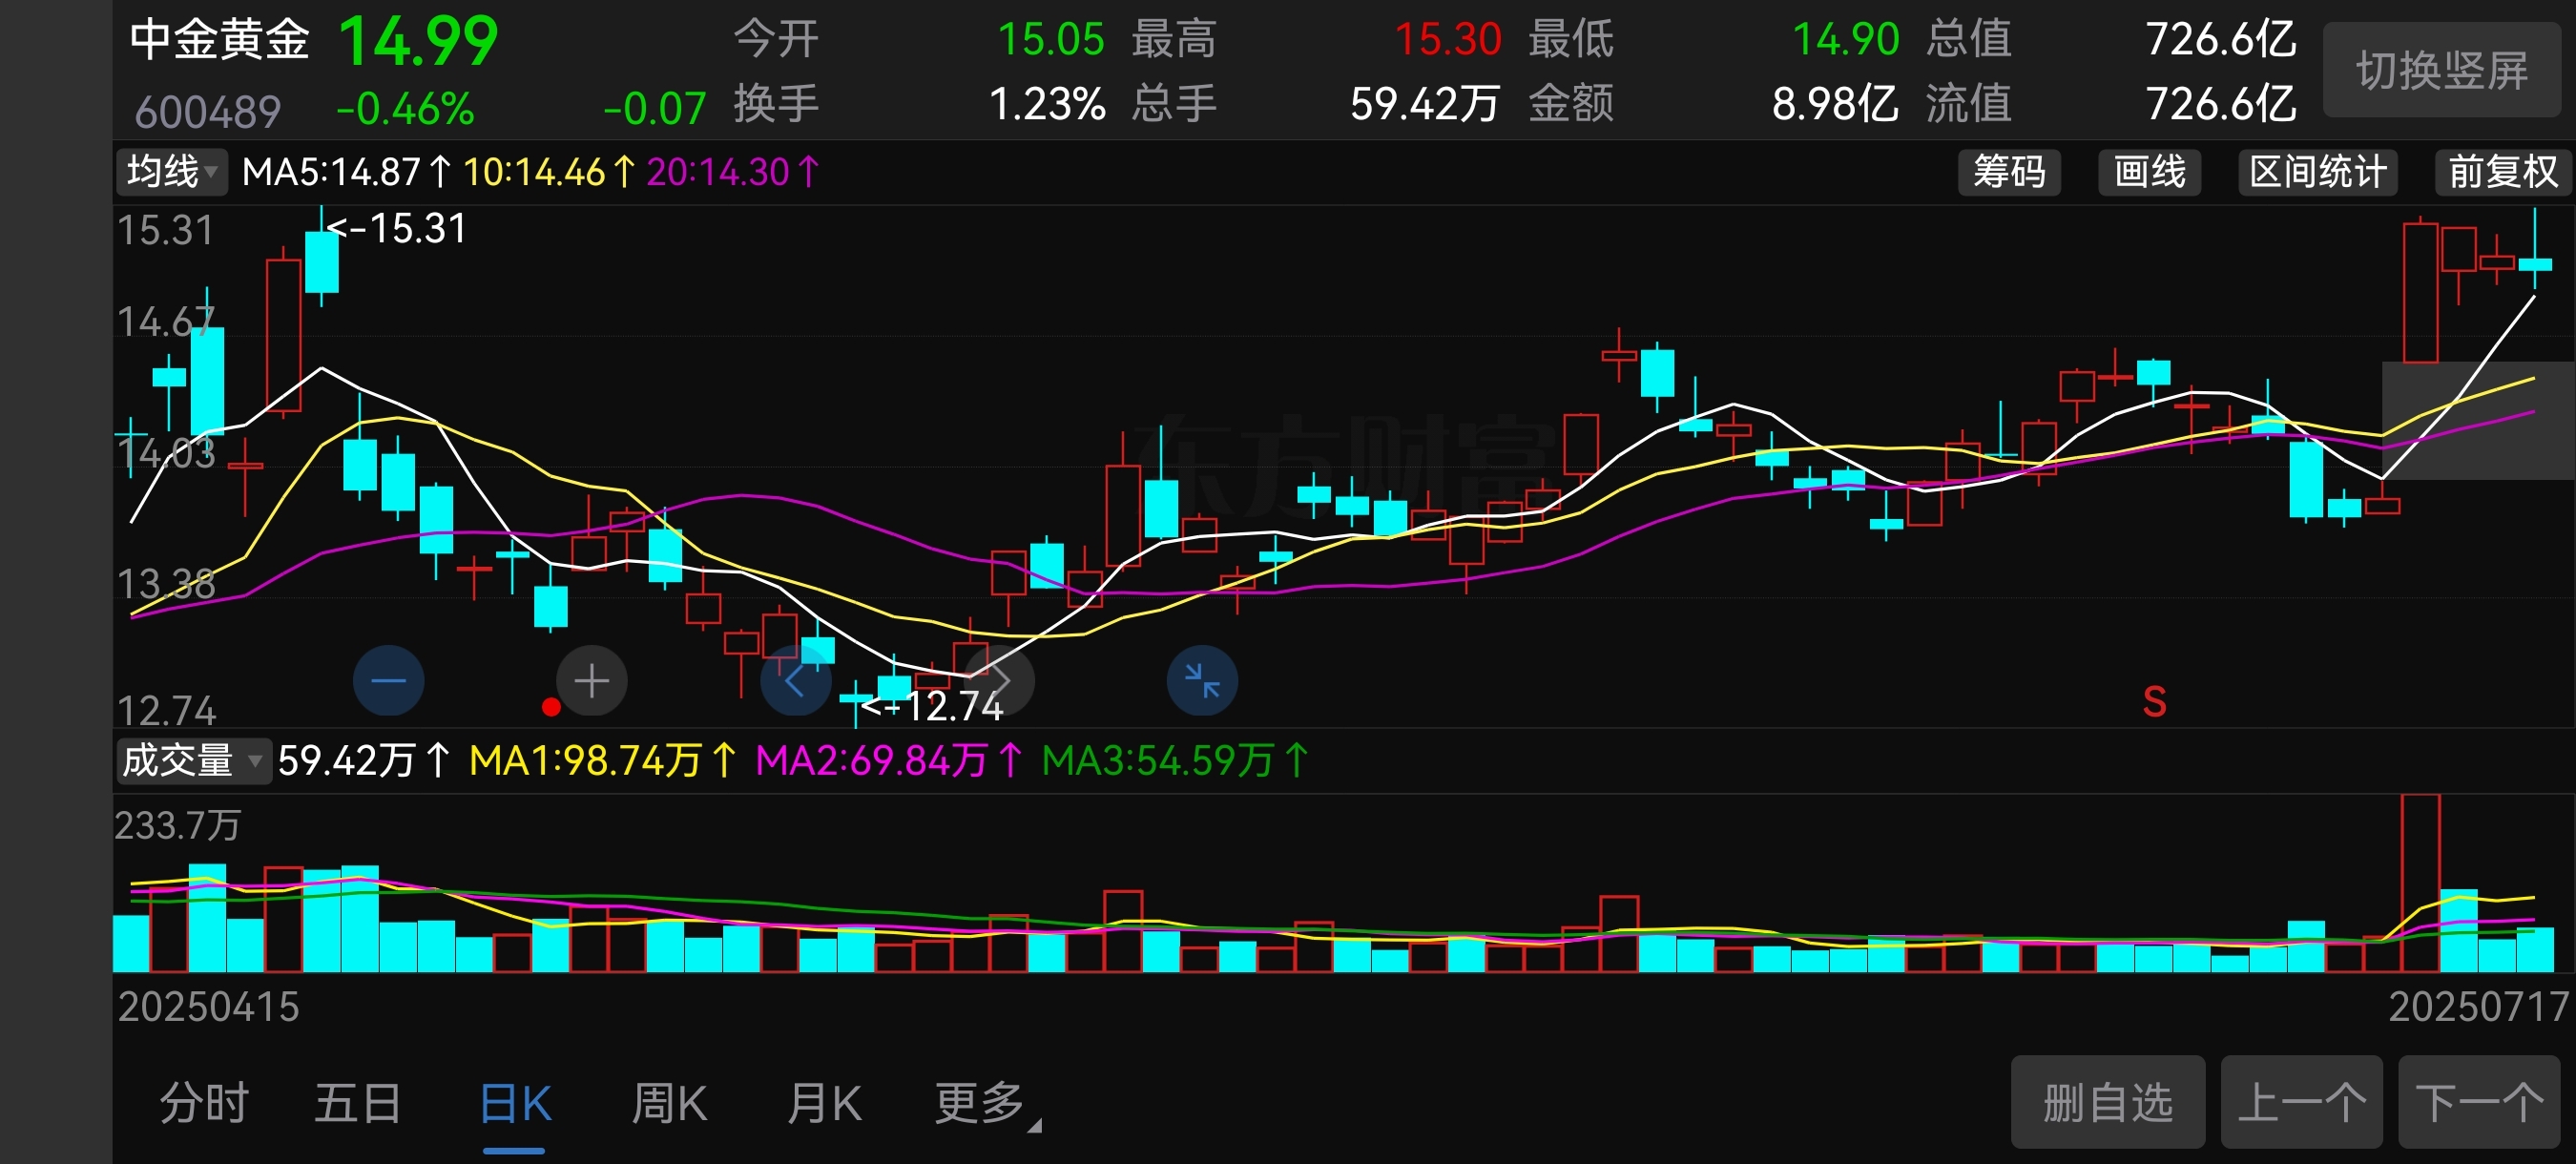Click the 换手 value 1.23%

tap(1047, 104)
